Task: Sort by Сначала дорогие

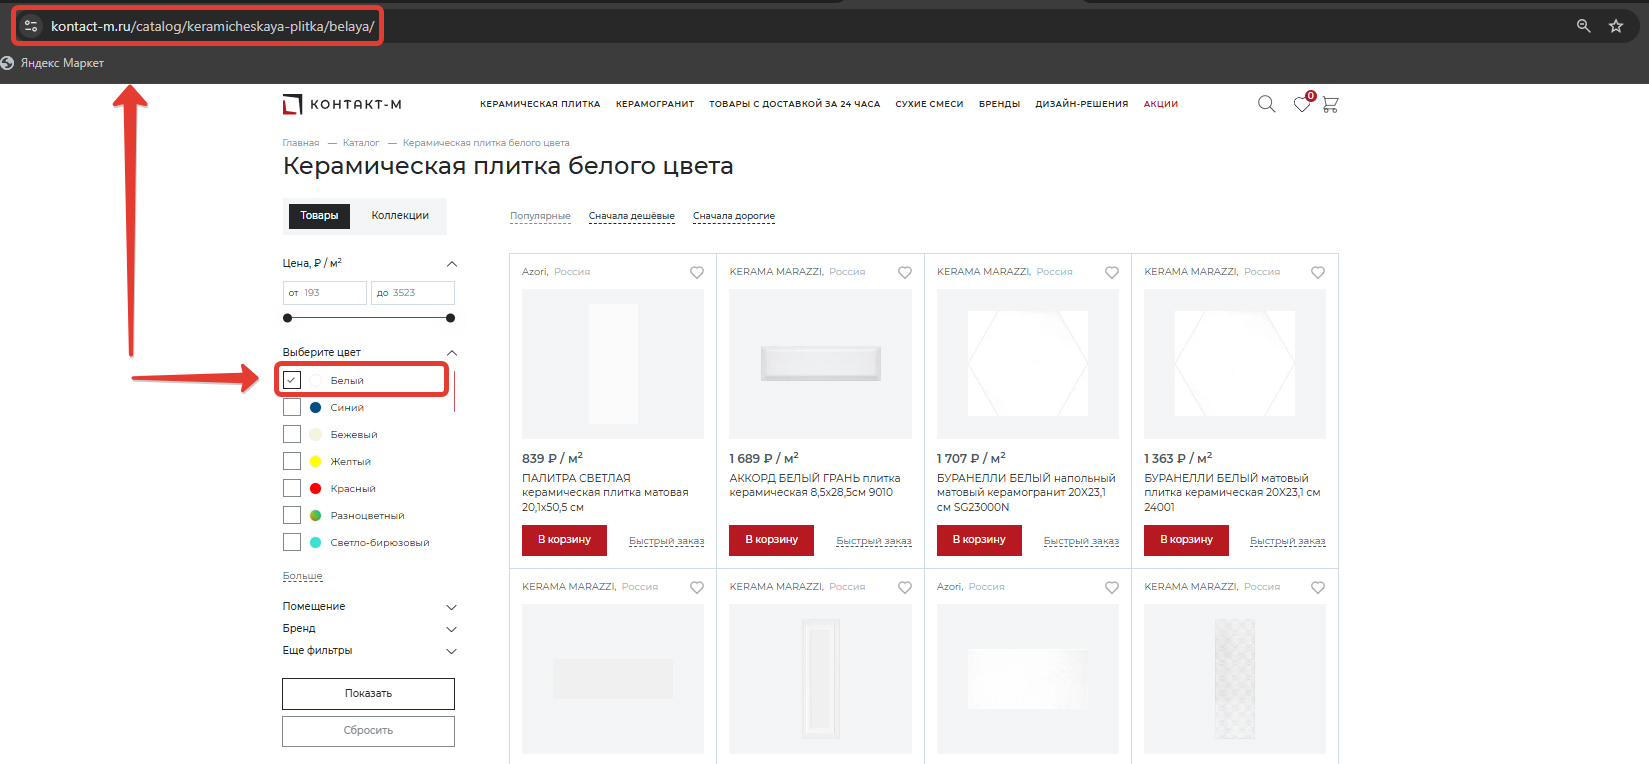Action: [x=734, y=216]
